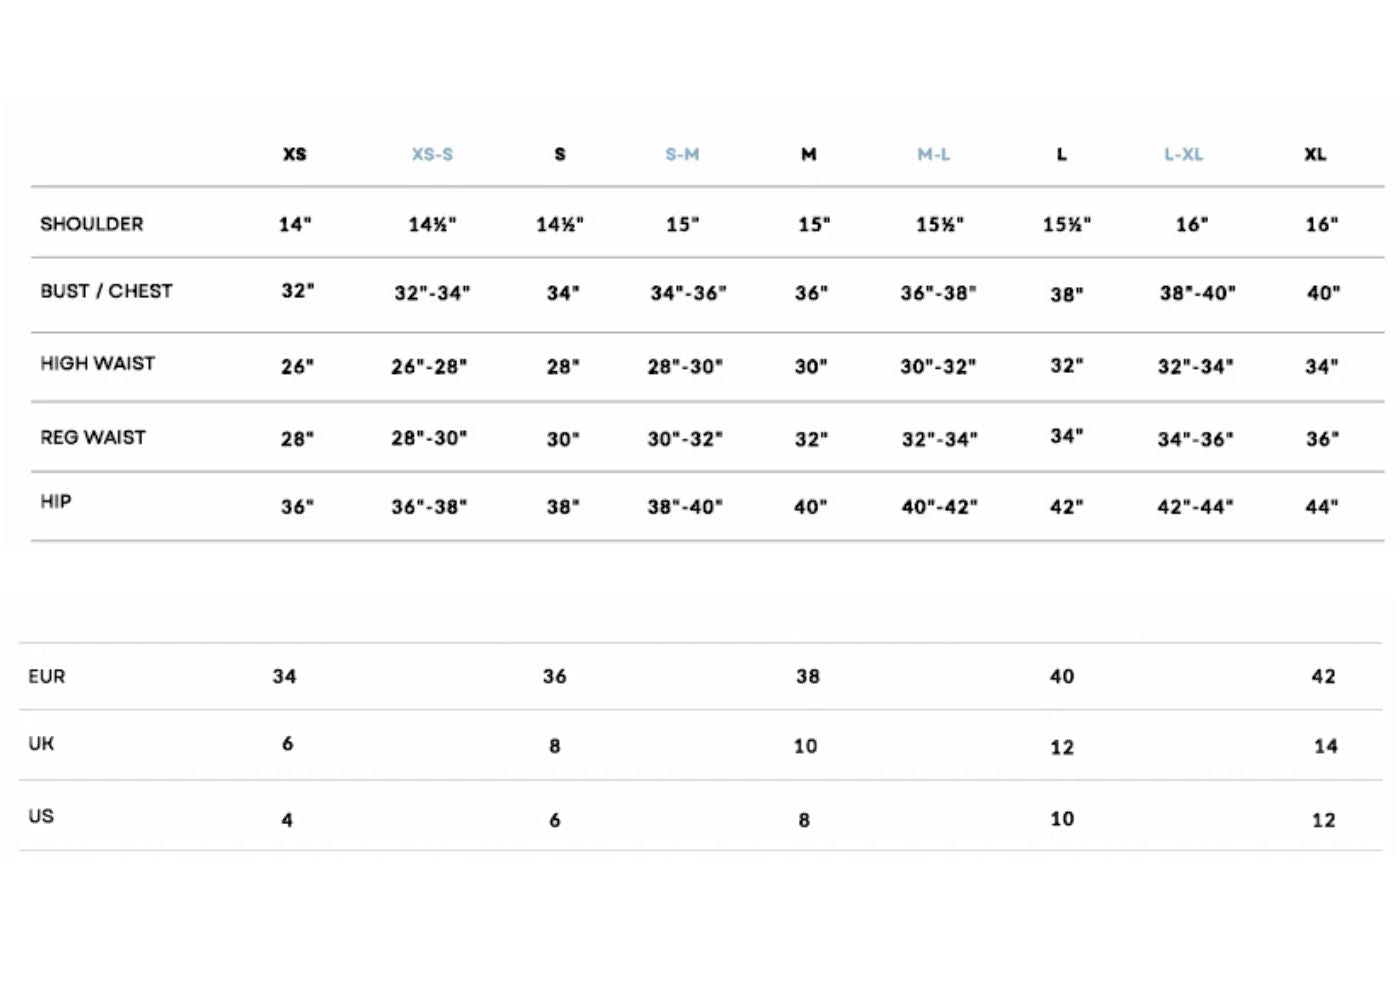The width and height of the screenshot is (1400, 1000).
Task: Click the HIP row label
Action: 56,501
